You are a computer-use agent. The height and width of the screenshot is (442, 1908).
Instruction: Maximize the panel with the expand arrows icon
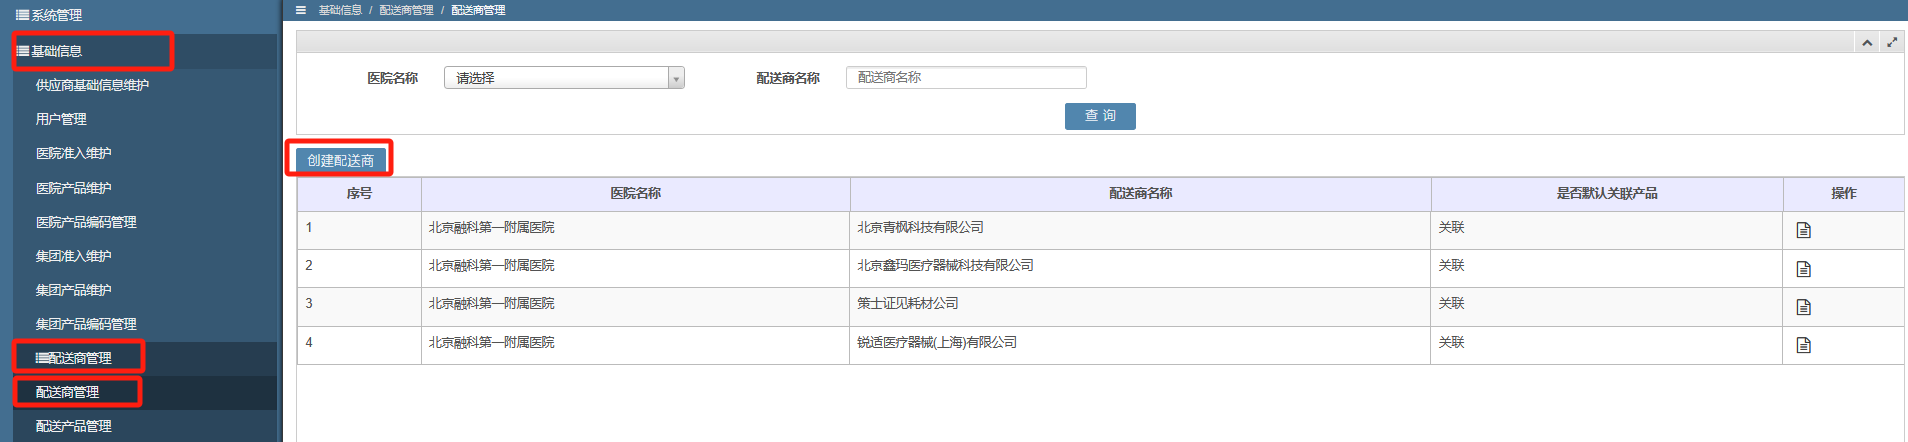(x=1892, y=42)
